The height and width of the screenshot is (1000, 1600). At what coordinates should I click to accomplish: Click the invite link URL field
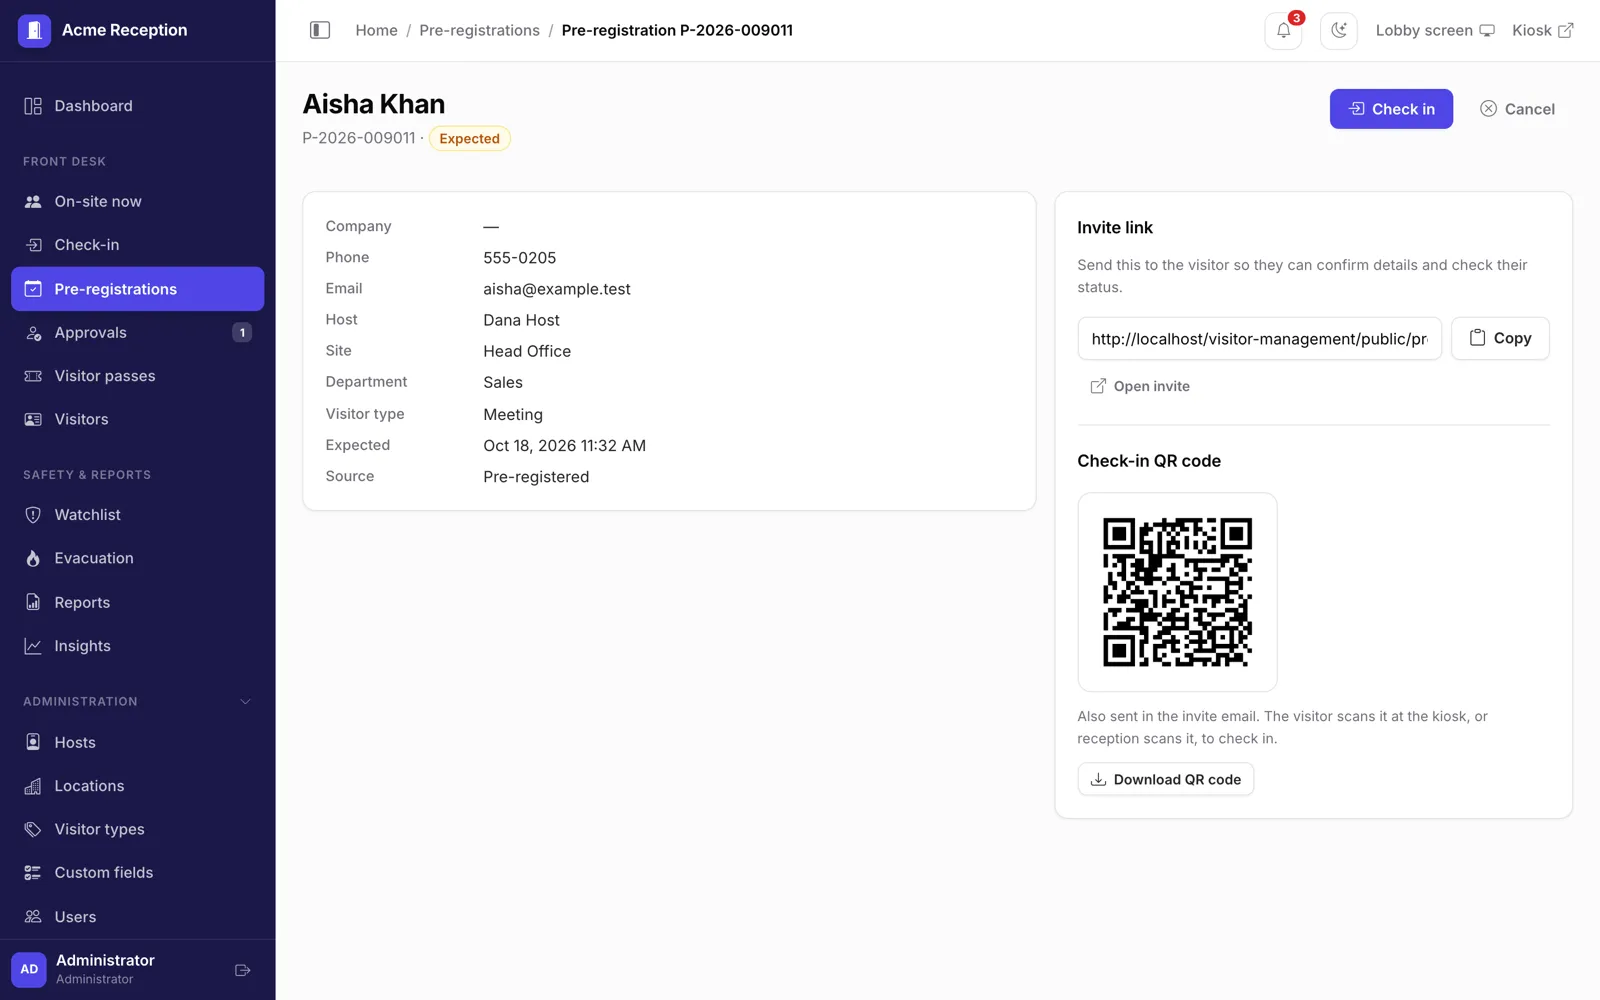coord(1260,339)
